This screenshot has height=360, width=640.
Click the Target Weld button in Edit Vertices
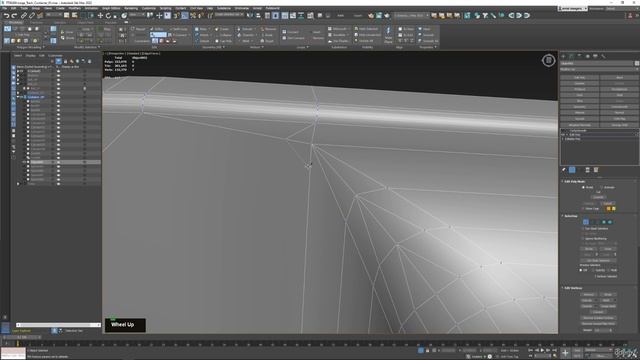tap(608, 306)
